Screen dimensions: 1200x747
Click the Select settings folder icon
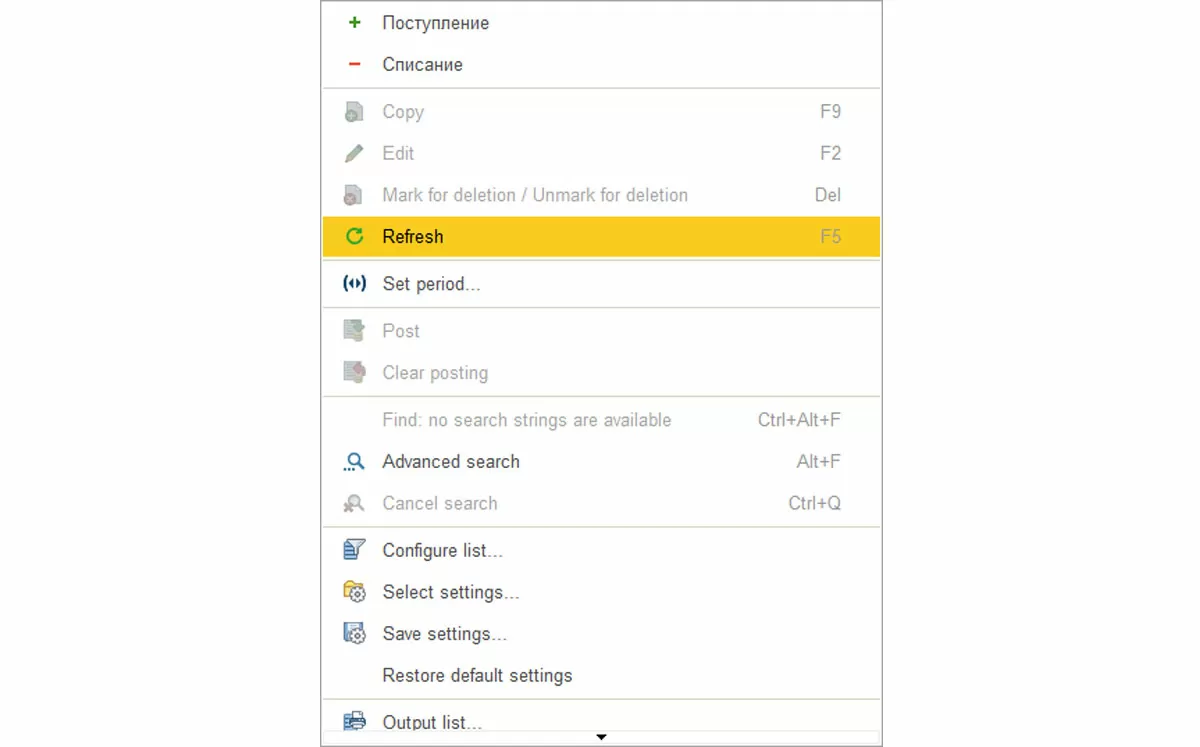[354, 592]
